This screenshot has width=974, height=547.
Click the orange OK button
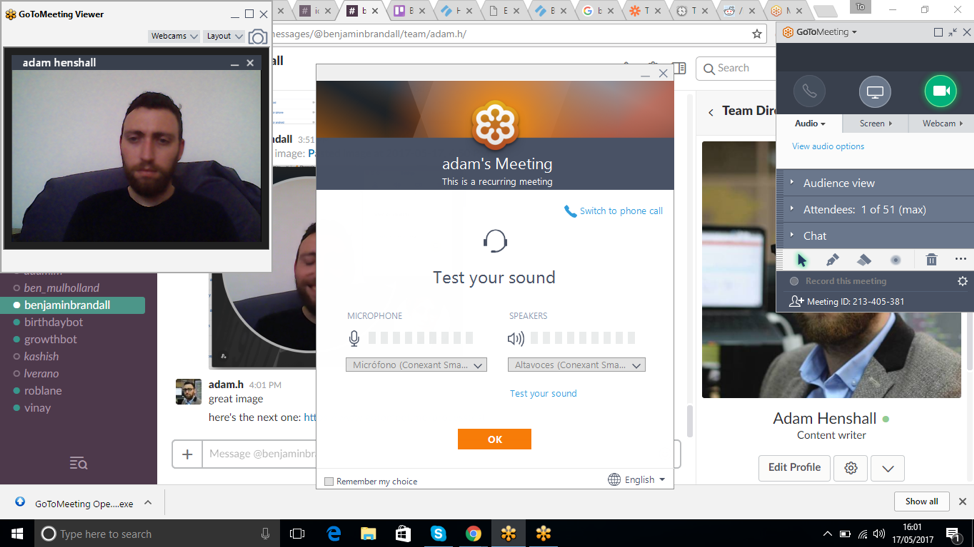(x=494, y=439)
